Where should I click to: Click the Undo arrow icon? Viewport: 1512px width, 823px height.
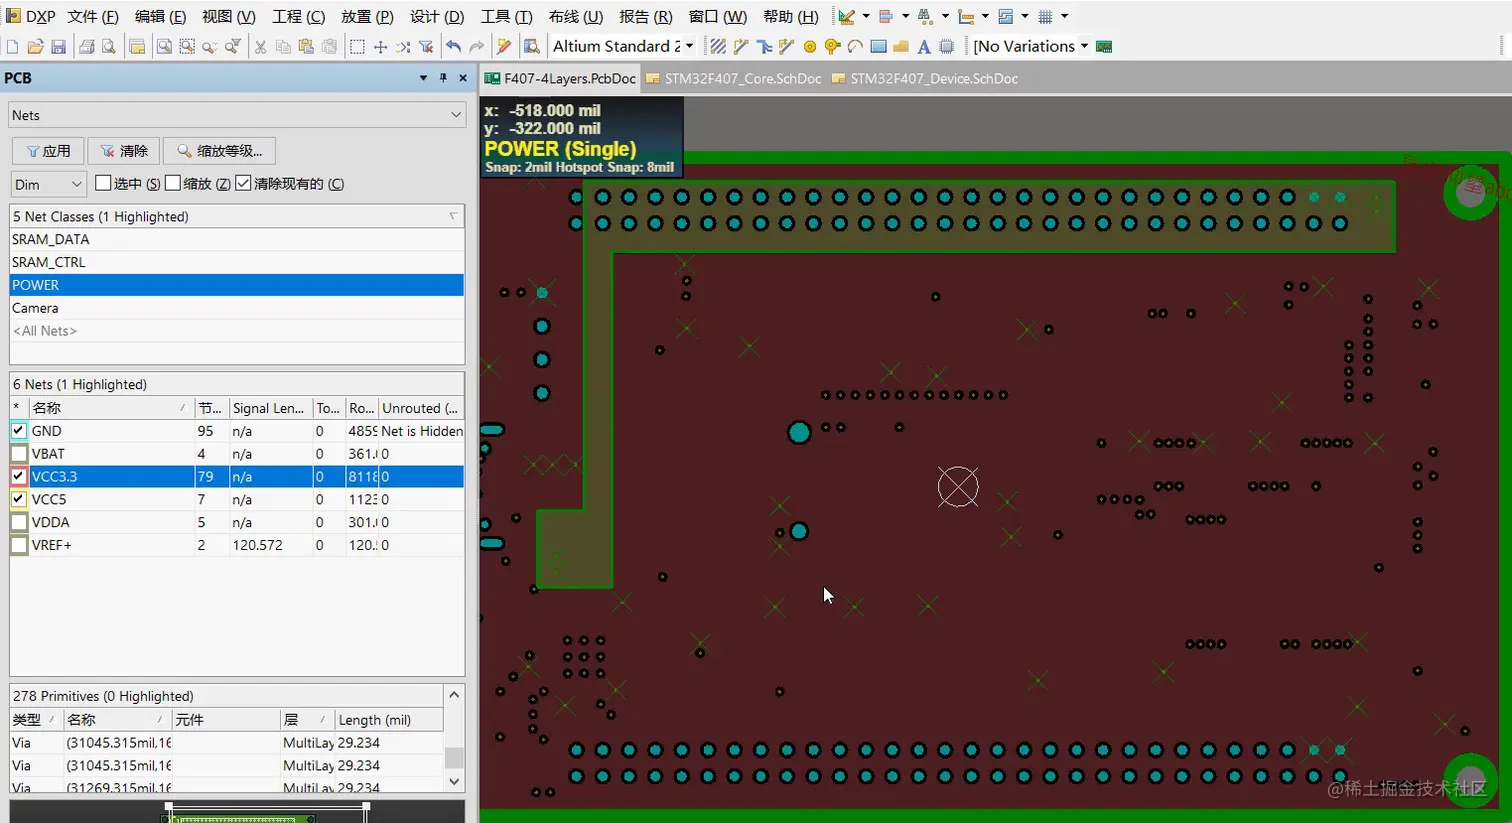coord(453,47)
